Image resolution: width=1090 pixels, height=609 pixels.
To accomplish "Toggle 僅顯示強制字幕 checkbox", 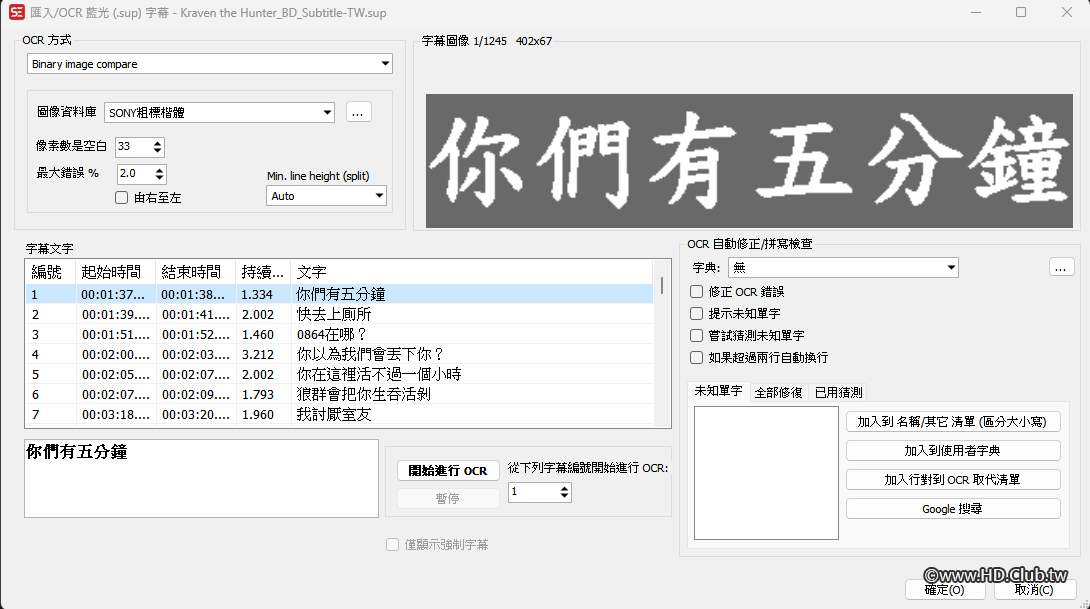I will pos(393,544).
